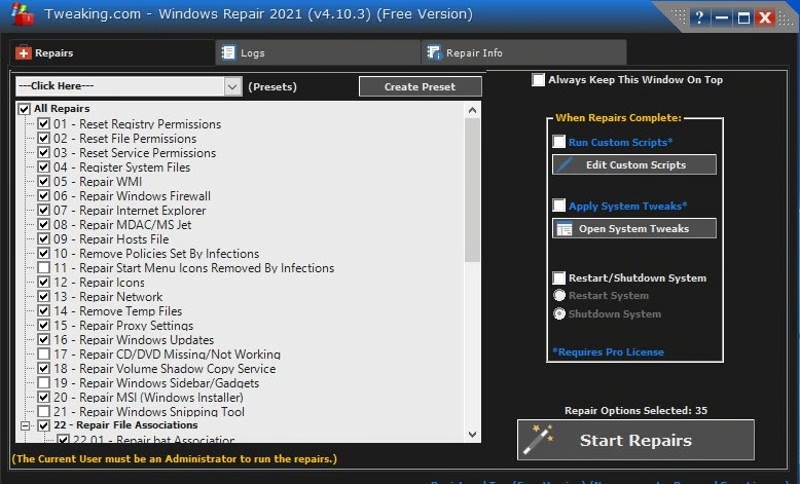Select 13 - Repair Network row
The height and width of the screenshot is (484, 800).
[108, 296]
